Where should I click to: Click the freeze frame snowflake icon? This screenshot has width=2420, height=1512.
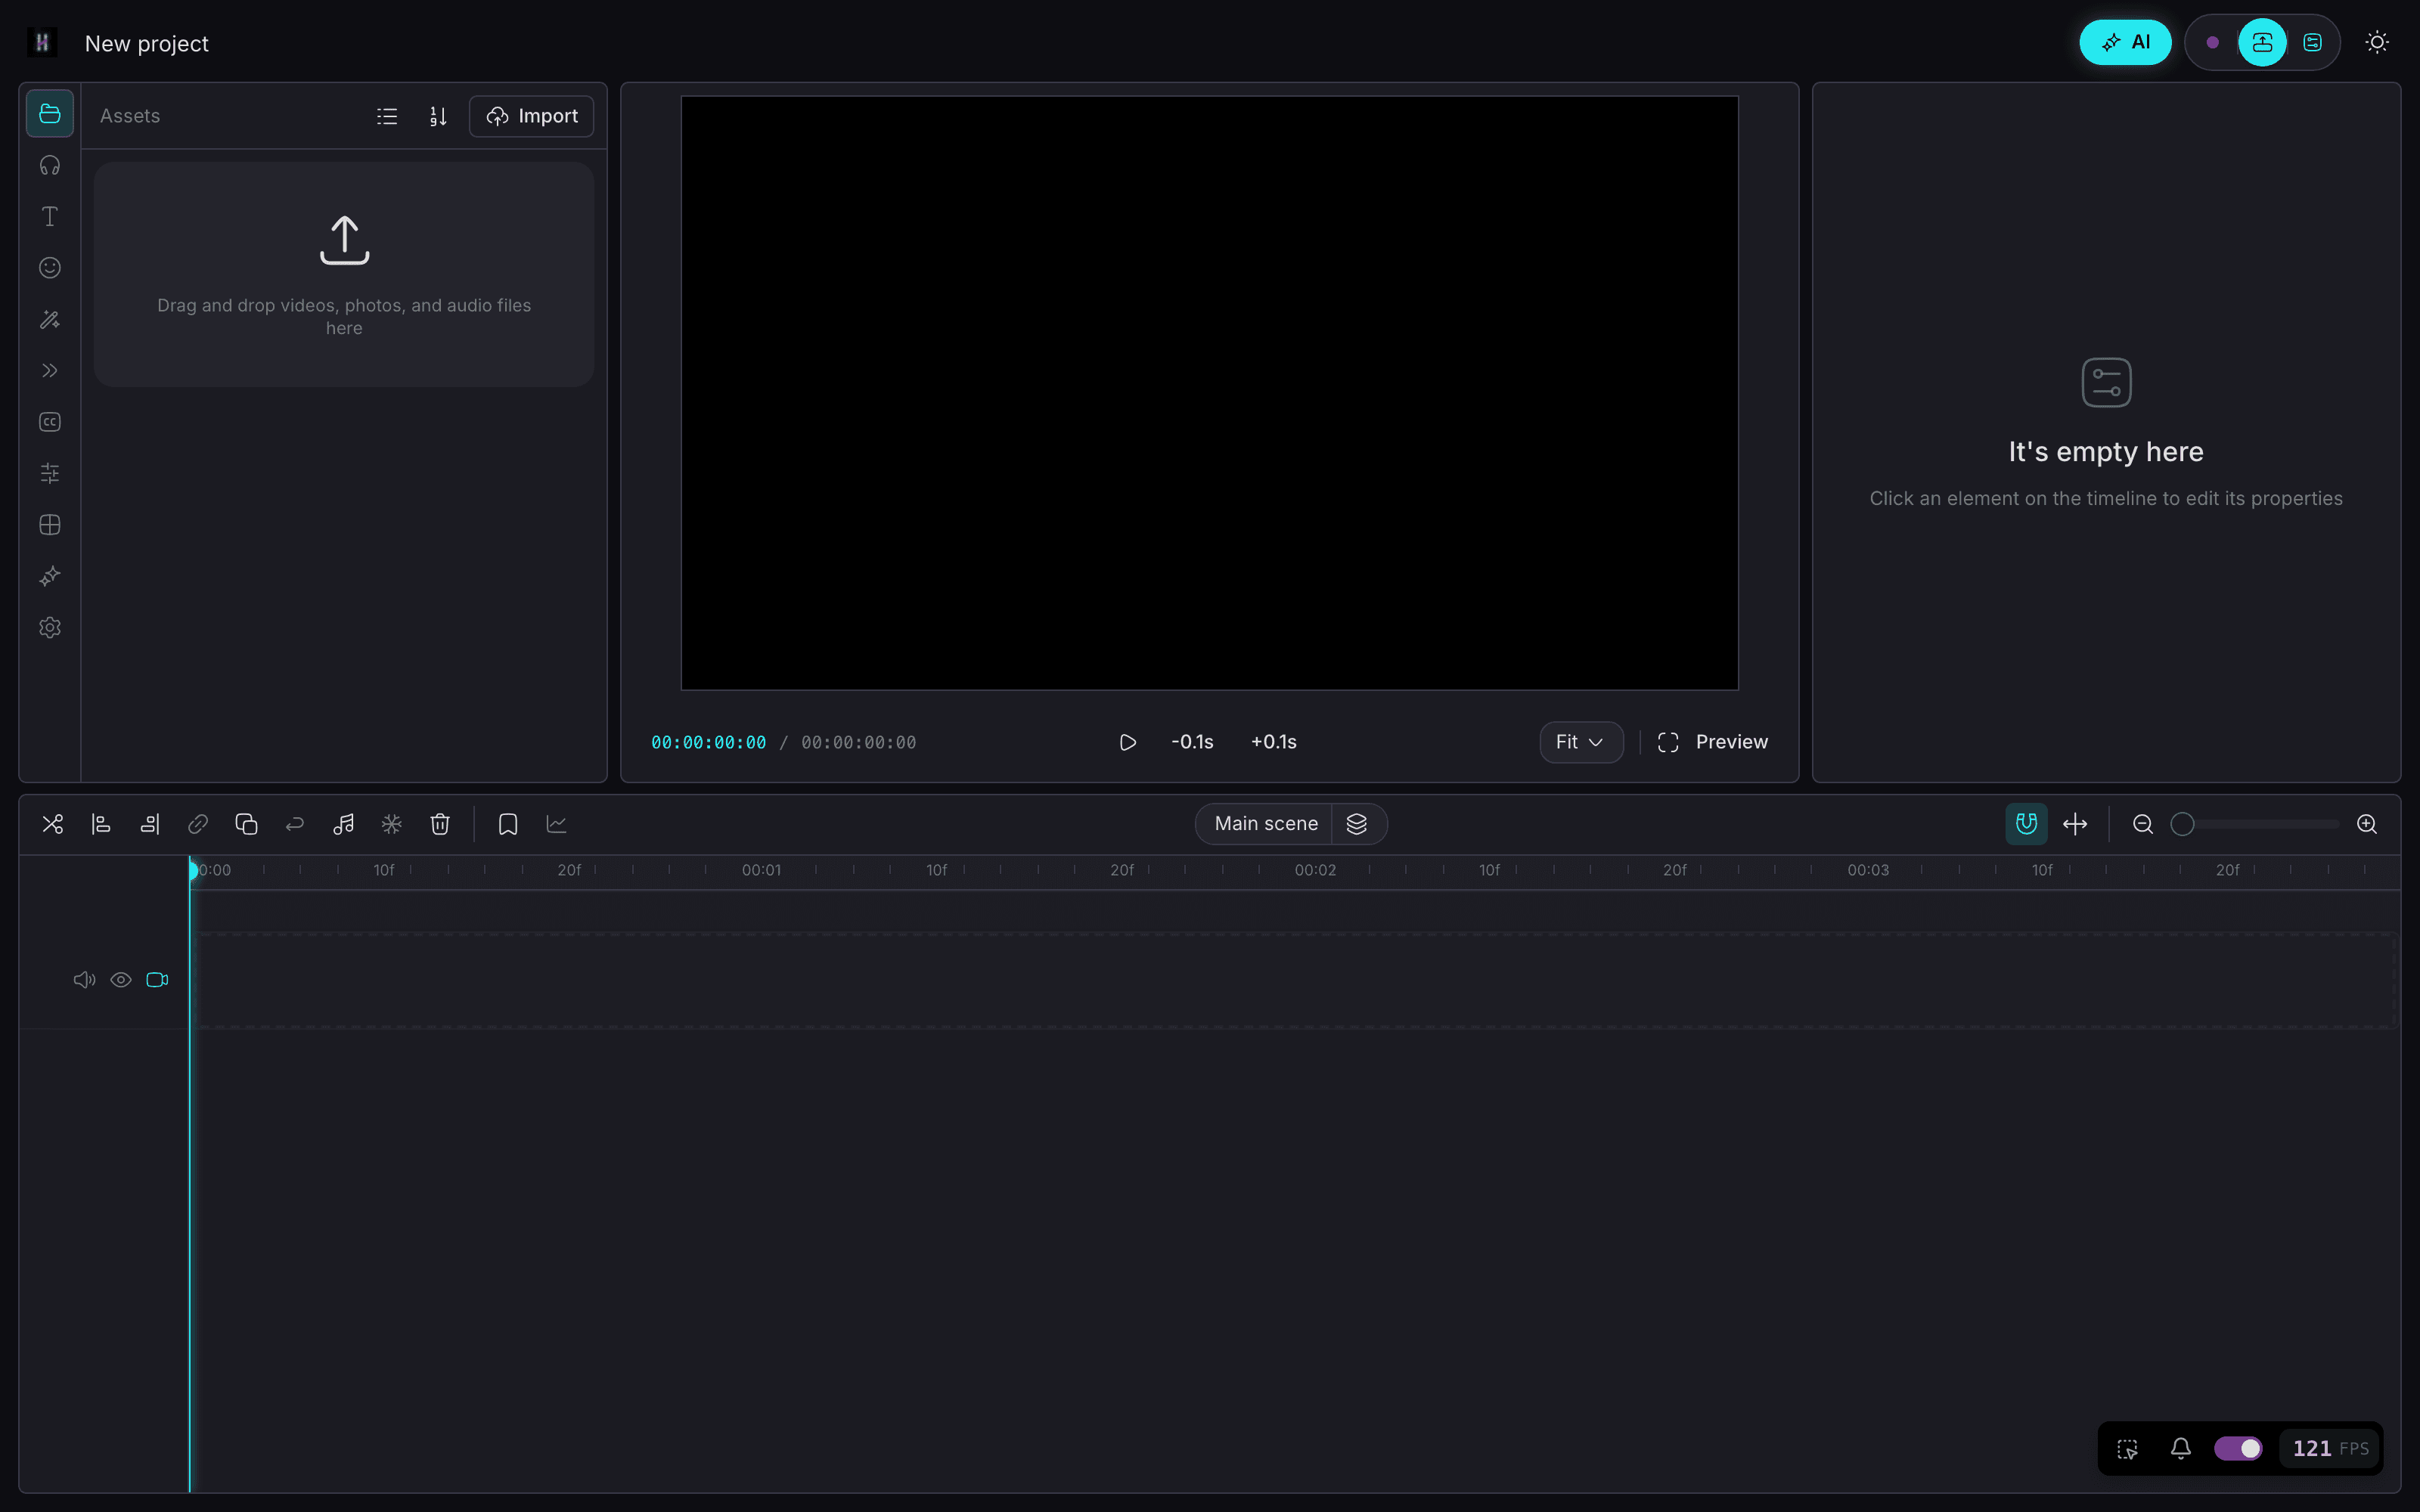(391, 824)
